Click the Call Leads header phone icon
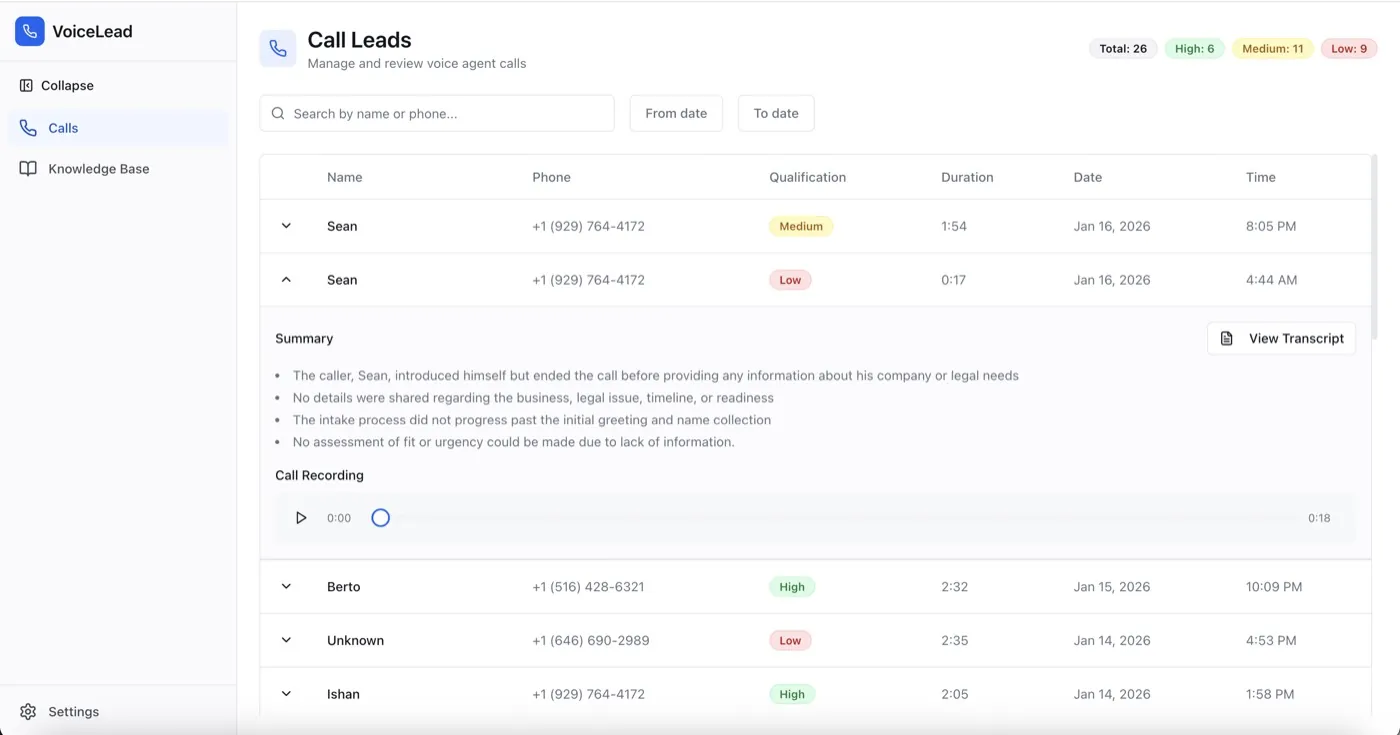 coord(278,49)
